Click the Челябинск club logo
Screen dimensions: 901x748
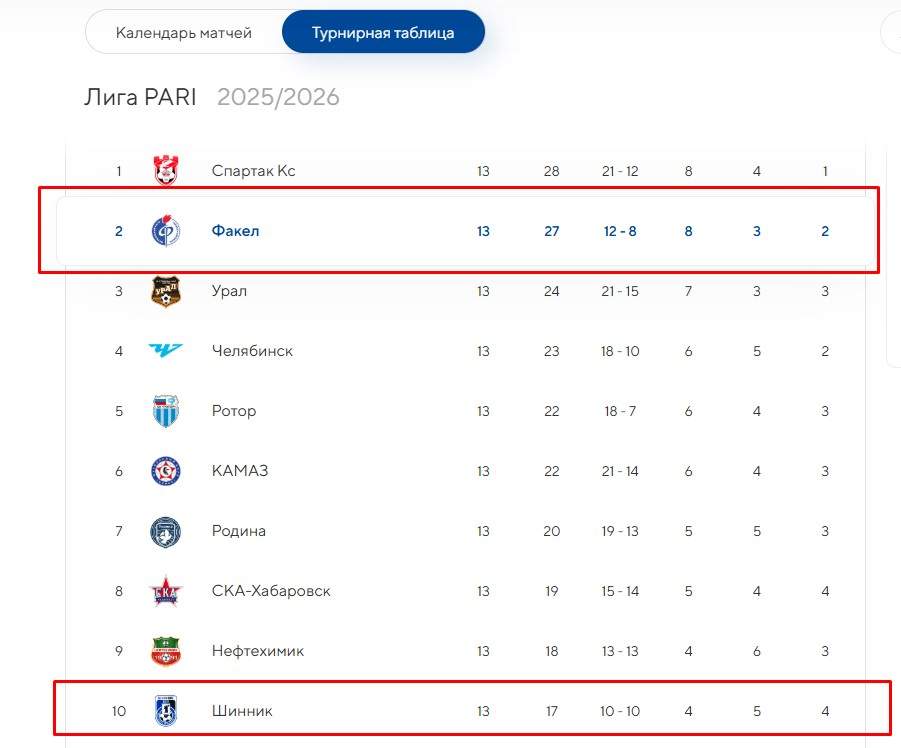tap(165, 351)
